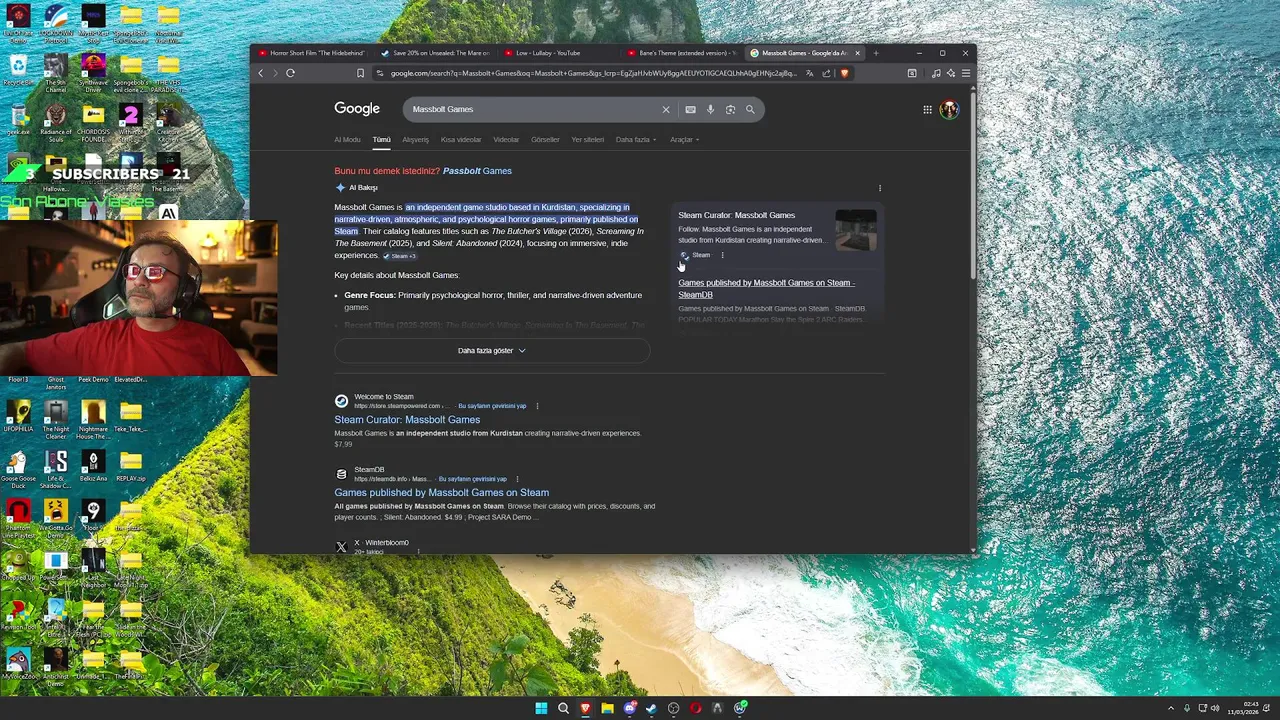Click the Passbolt Games suggested correction

tap(477, 171)
